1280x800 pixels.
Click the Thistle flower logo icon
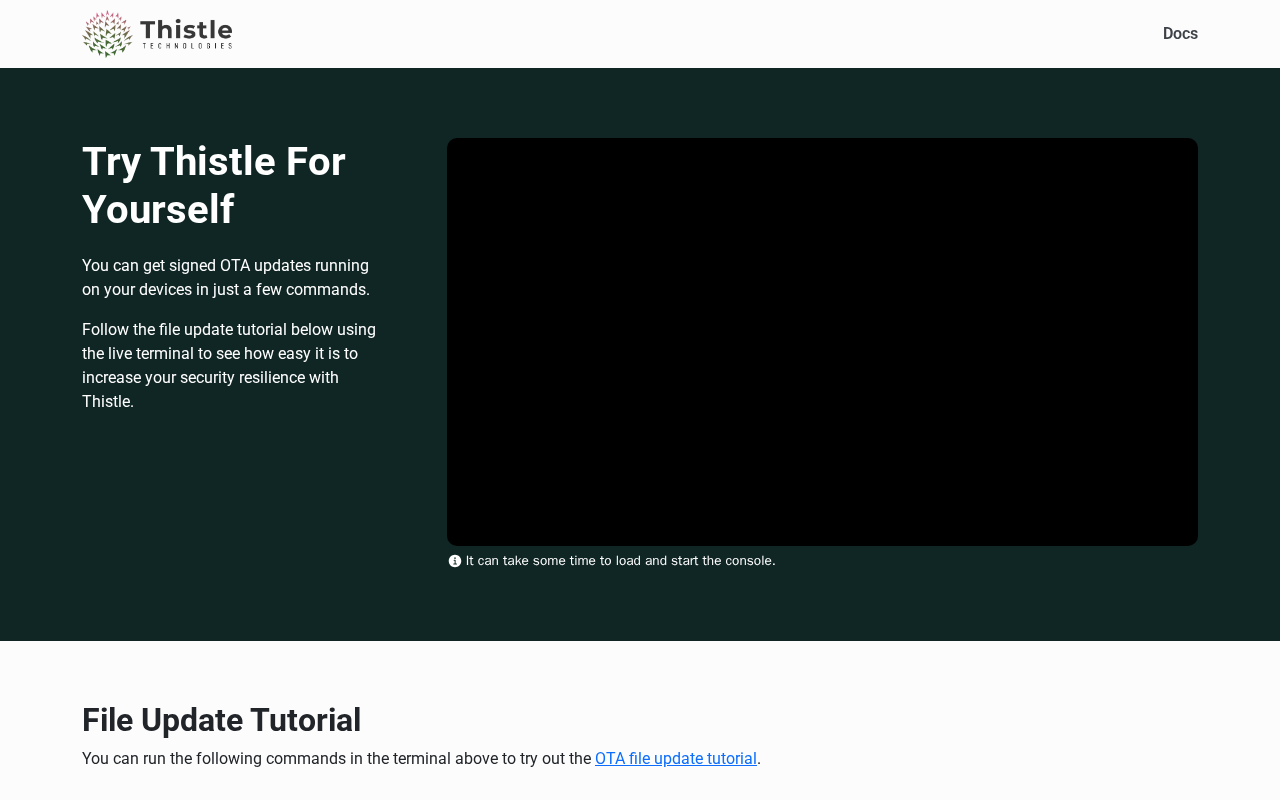coord(107,34)
